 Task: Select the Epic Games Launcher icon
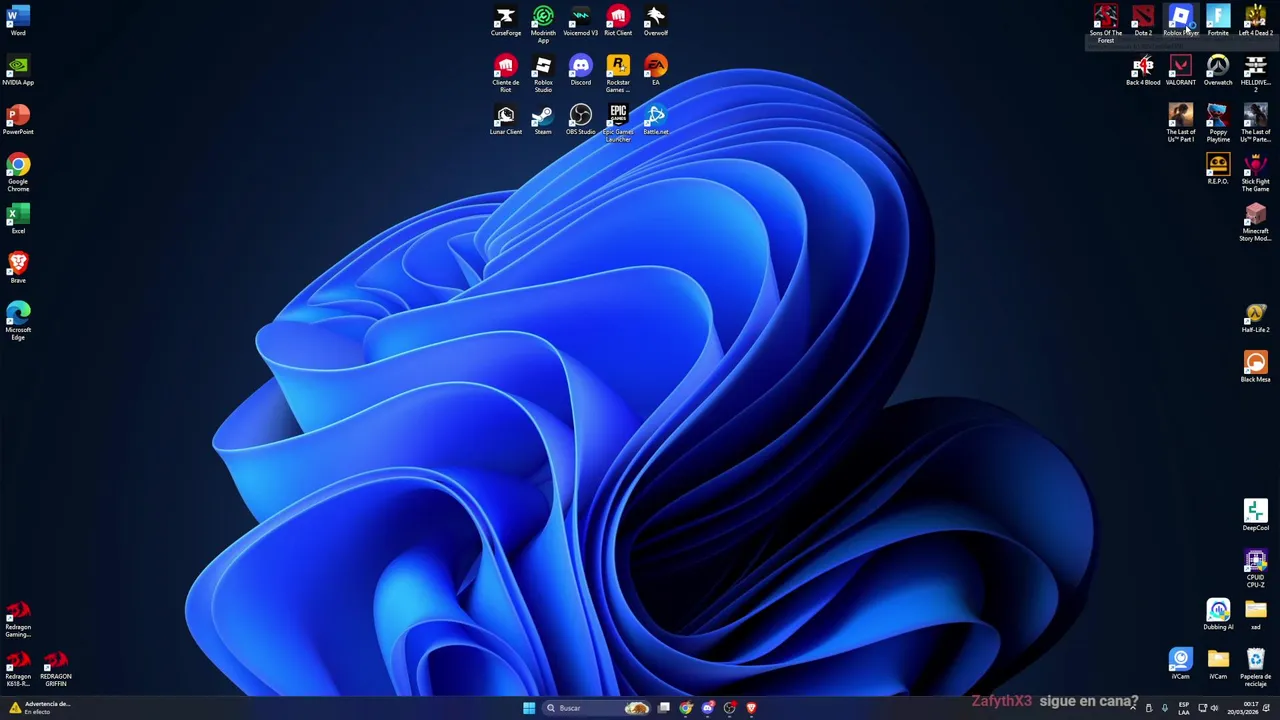click(618, 124)
